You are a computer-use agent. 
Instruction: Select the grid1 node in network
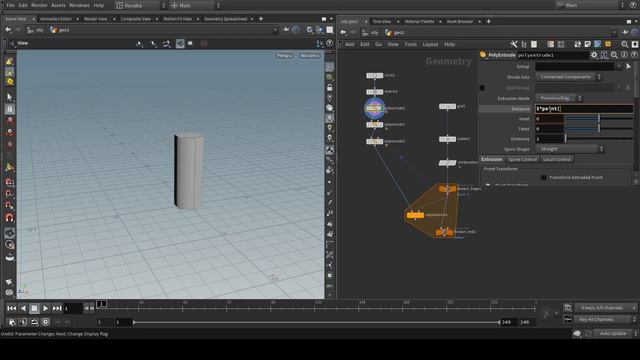(447, 106)
